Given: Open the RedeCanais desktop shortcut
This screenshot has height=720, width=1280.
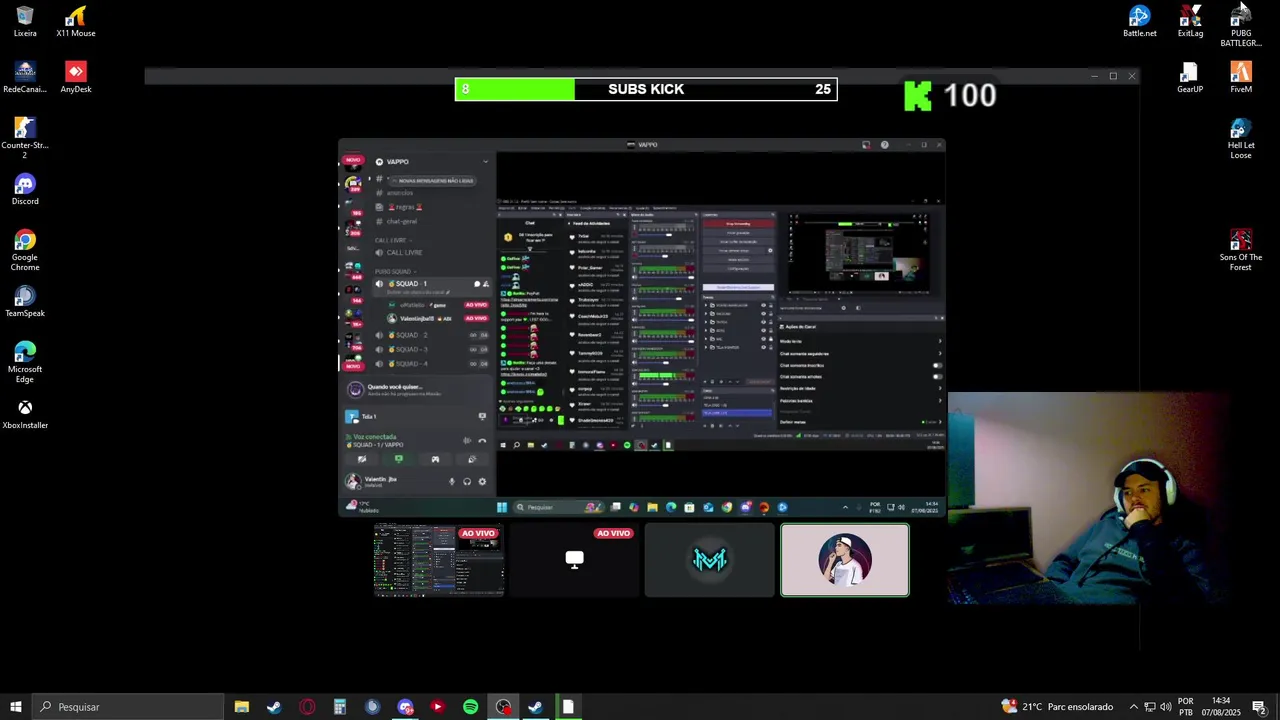Looking at the screenshot, I should coord(25,77).
